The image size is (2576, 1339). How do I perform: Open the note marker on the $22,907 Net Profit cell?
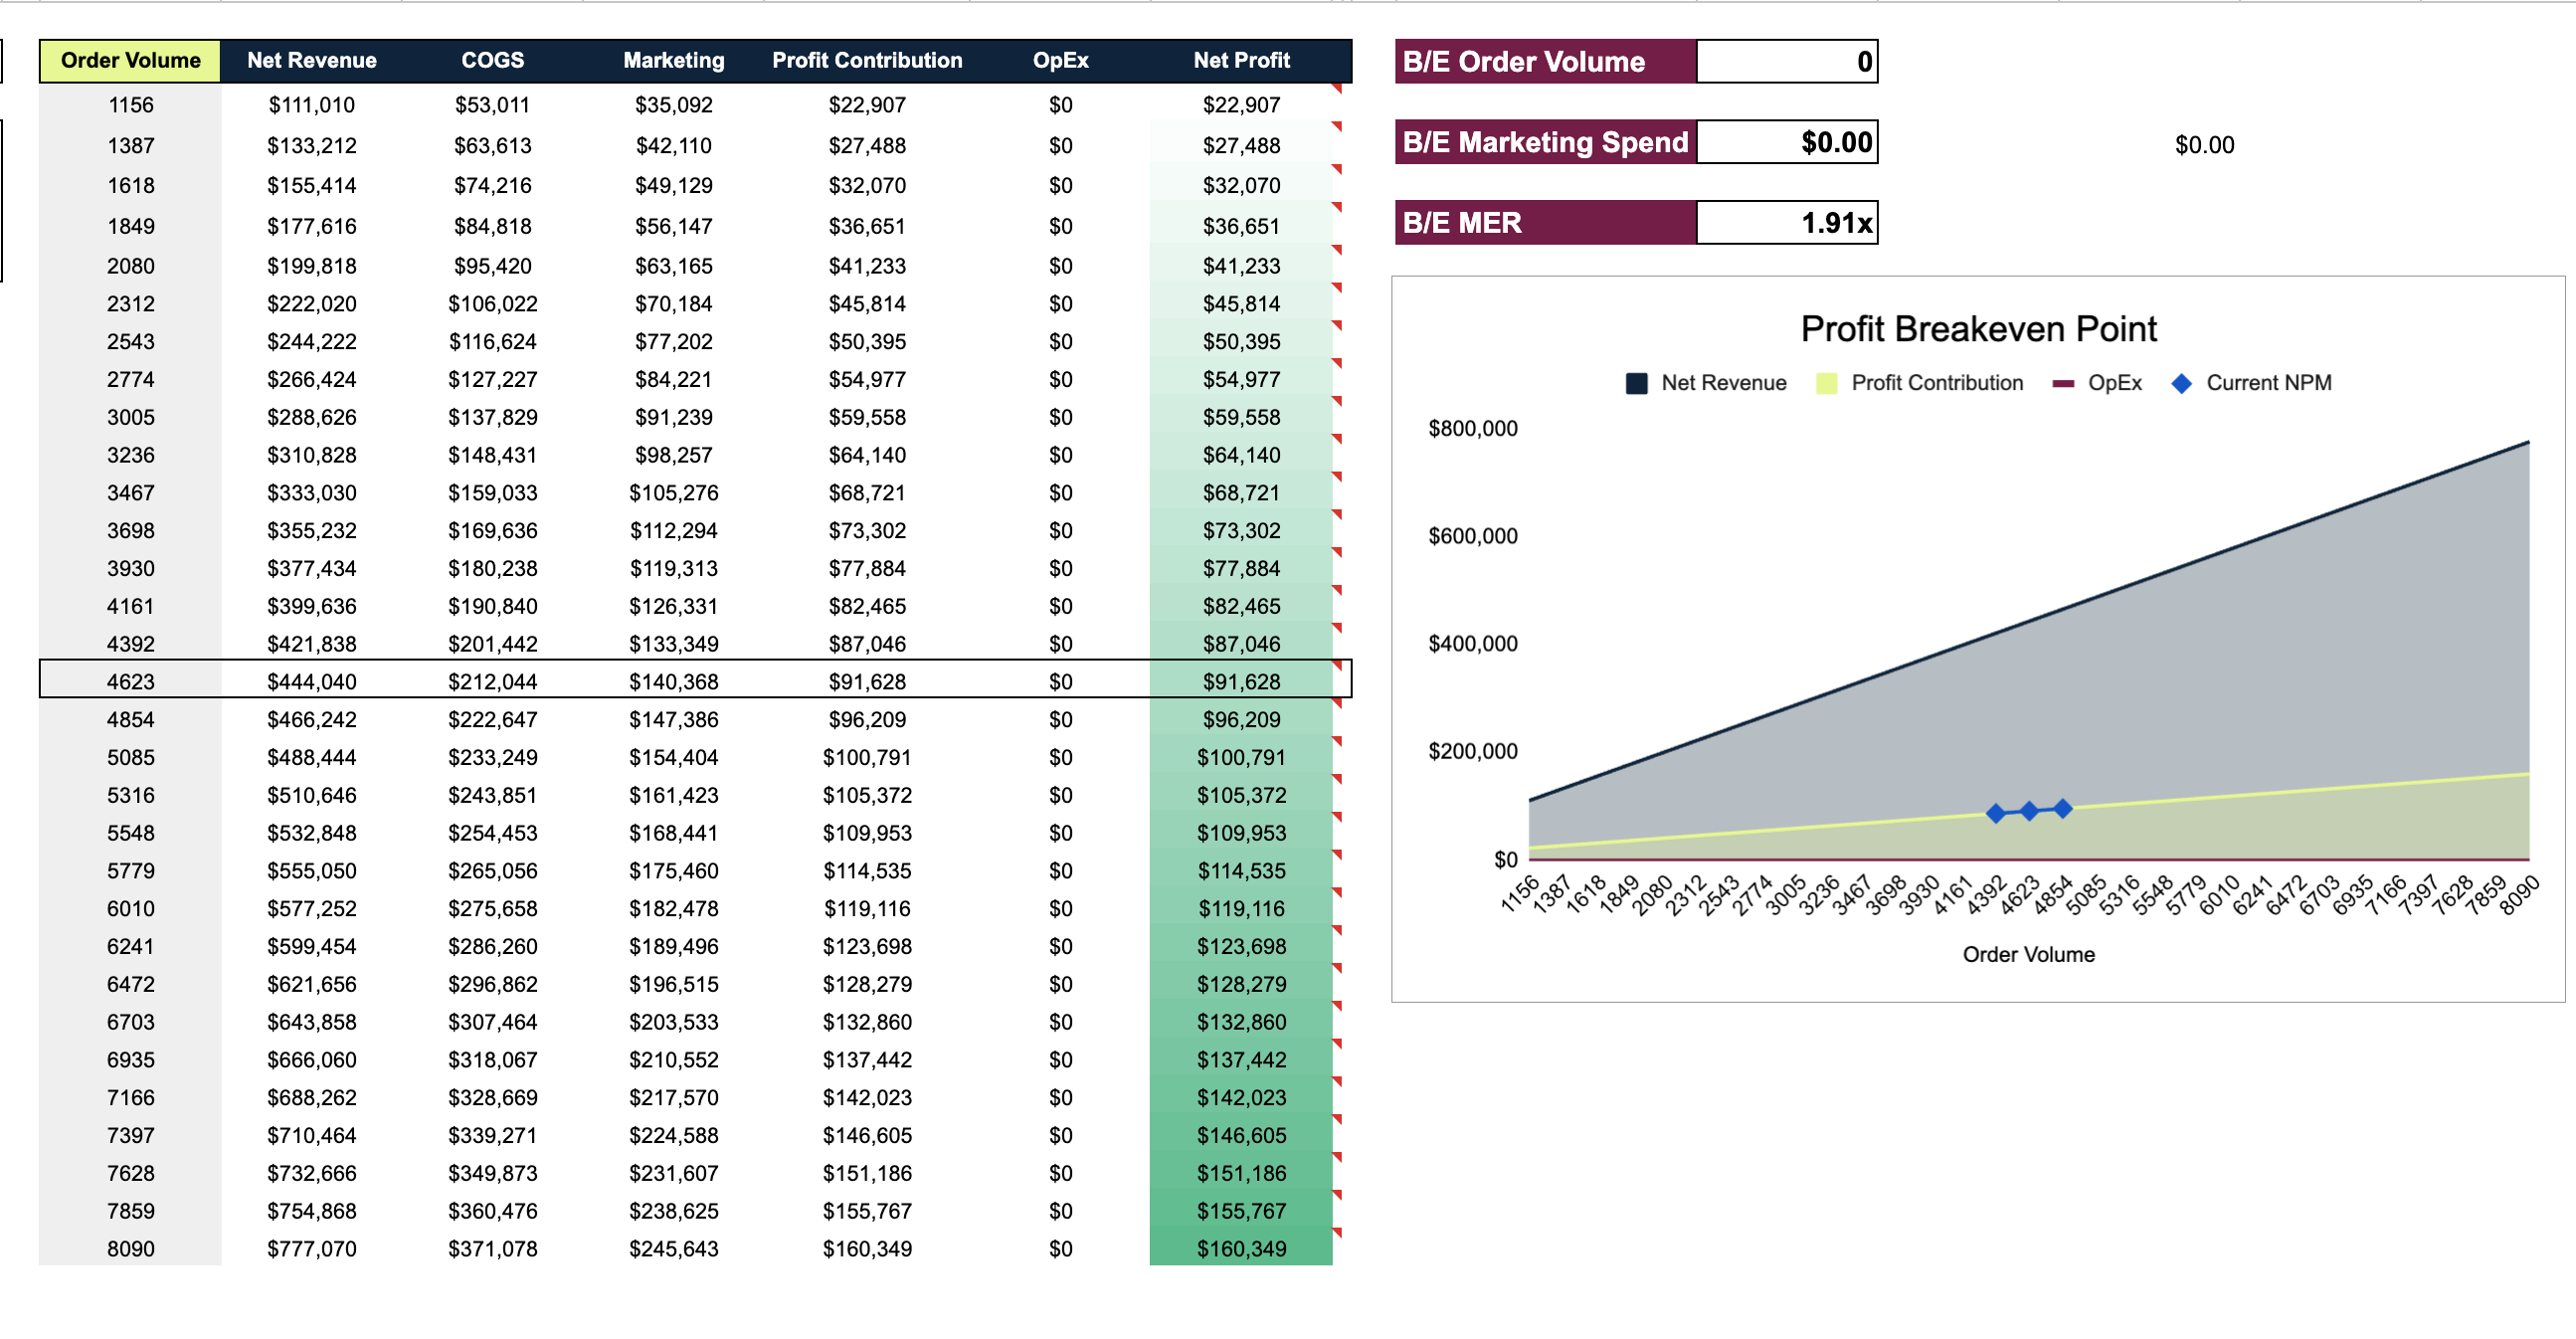tap(1337, 90)
